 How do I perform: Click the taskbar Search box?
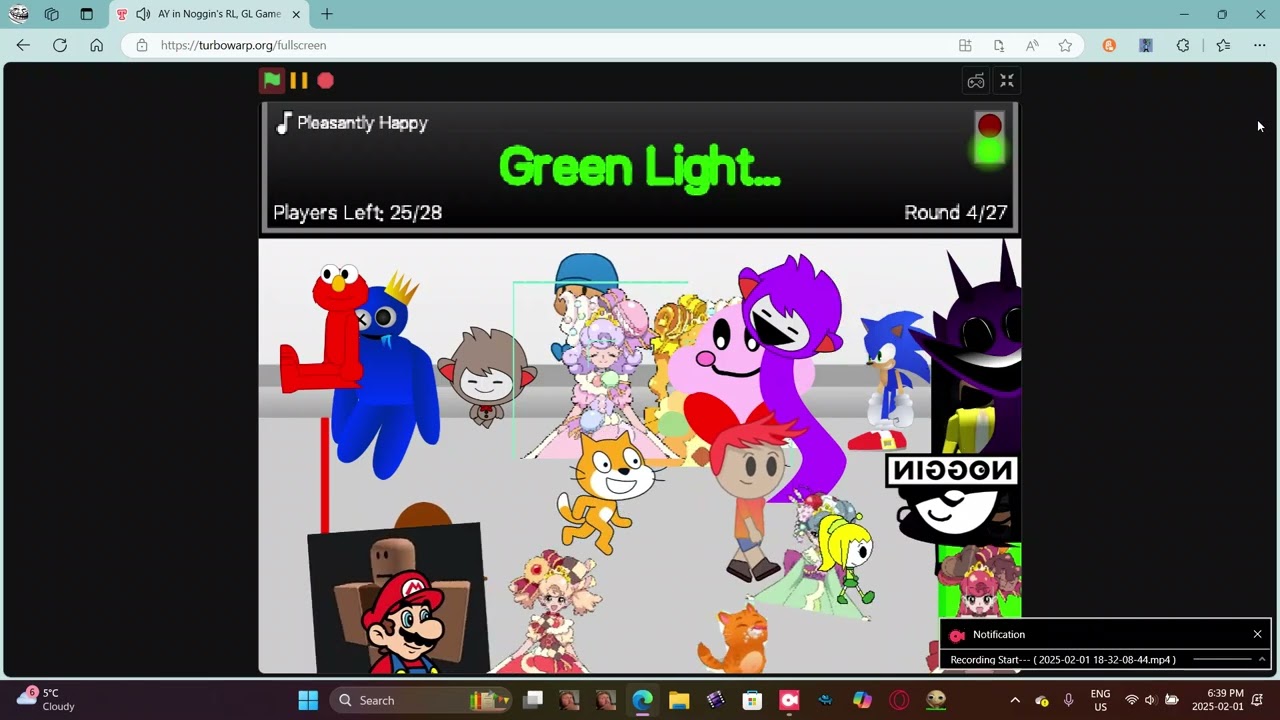coord(420,700)
